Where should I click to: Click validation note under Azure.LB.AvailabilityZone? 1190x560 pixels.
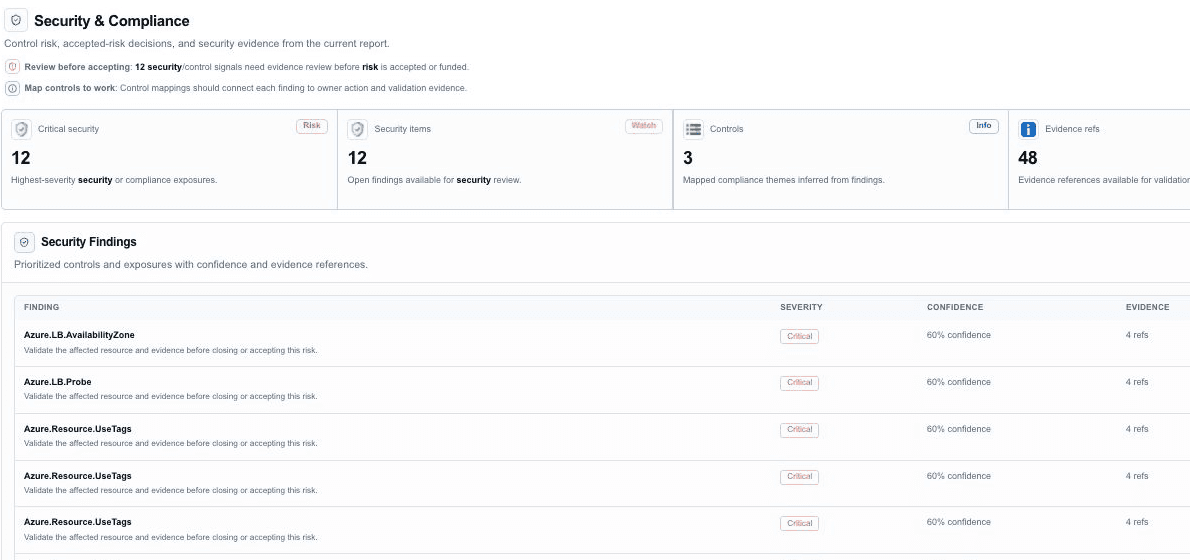point(171,350)
